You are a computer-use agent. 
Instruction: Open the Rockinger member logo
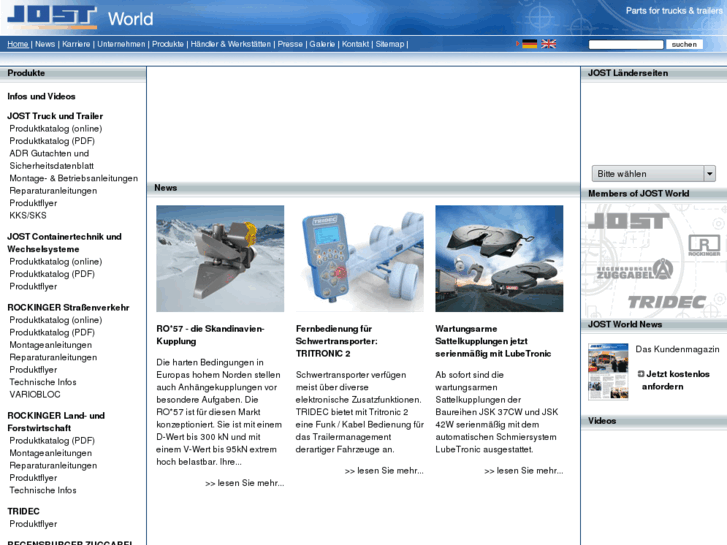[704, 245]
